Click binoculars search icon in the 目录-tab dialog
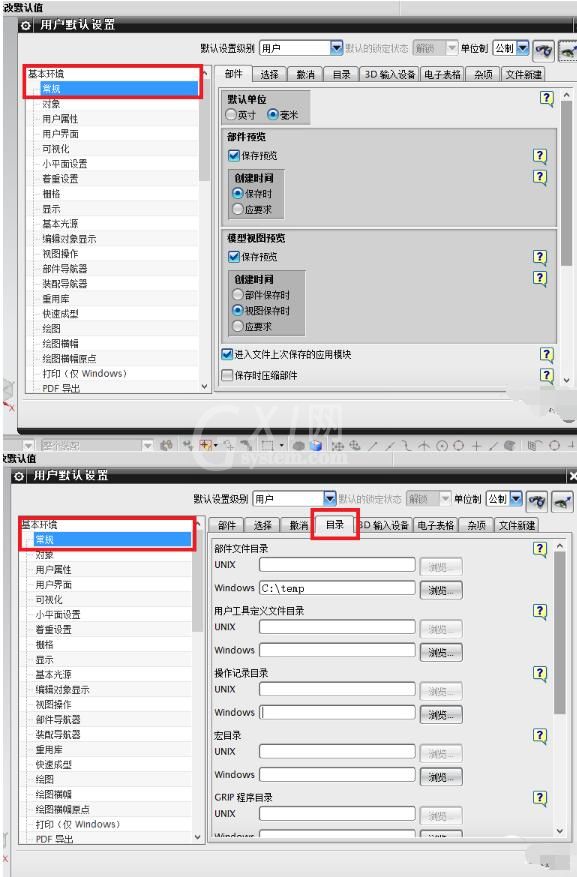Viewport: 577px width, 877px height. tap(537, 501)
